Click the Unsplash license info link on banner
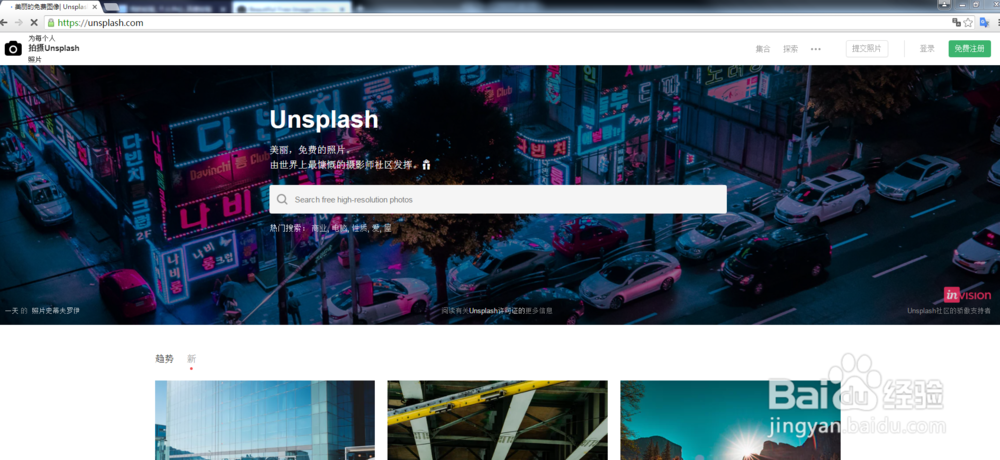The image size is (1000, 460). coord(497,311)
